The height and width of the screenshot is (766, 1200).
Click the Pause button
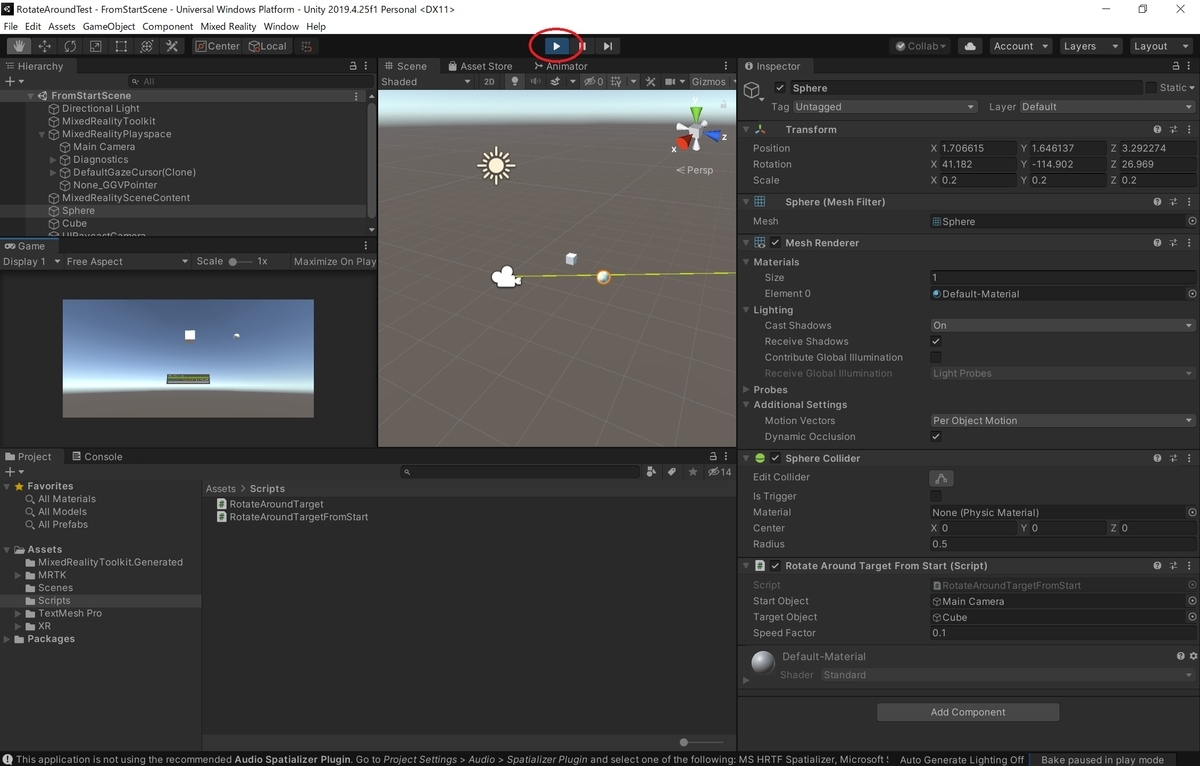click(x=582, y=46)
